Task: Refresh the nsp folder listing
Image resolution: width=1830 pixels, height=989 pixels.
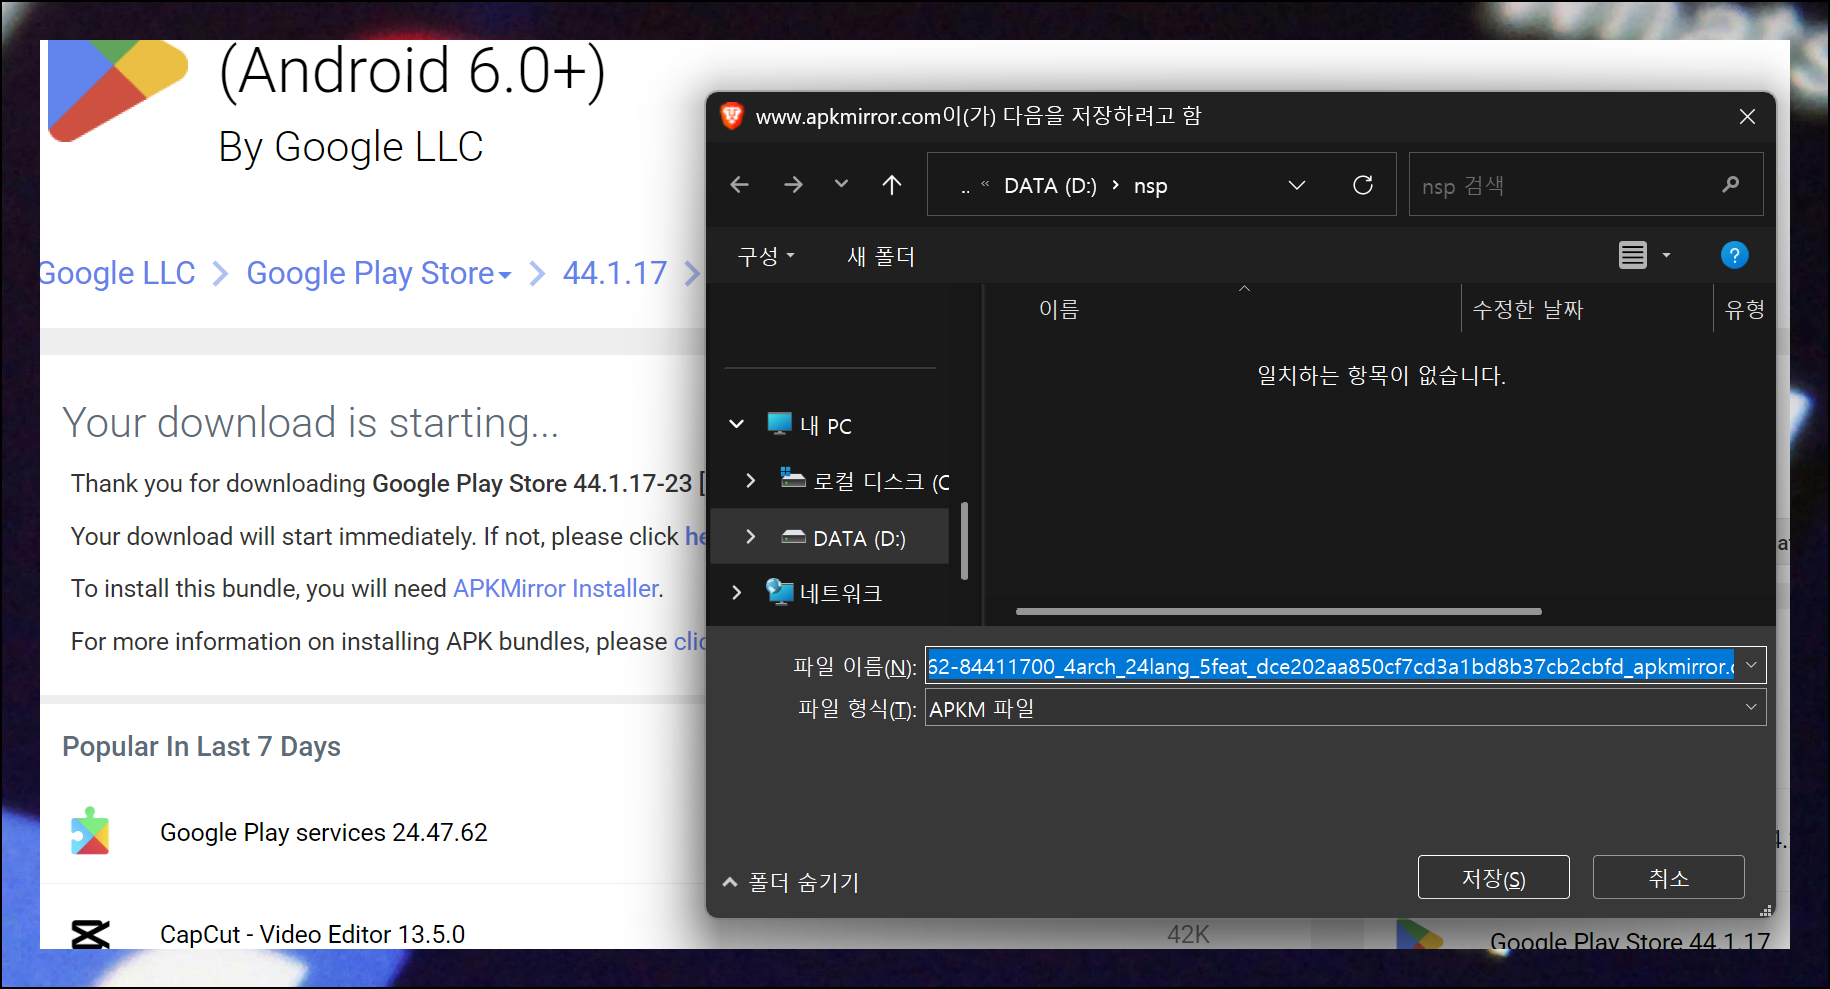Action: (1363, 185)
